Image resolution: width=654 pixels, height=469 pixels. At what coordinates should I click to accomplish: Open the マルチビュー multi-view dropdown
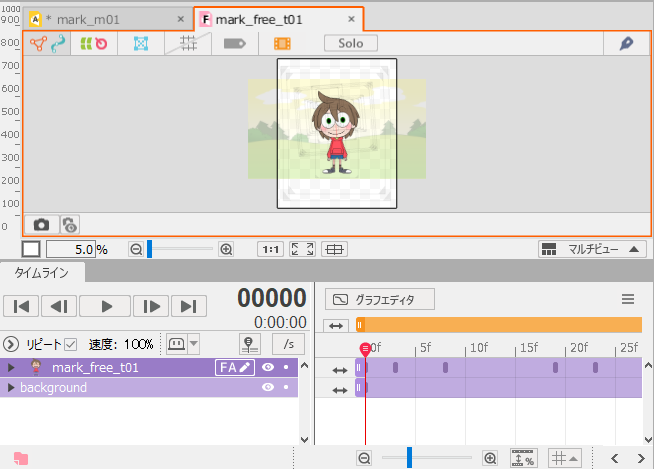(592, 249)
